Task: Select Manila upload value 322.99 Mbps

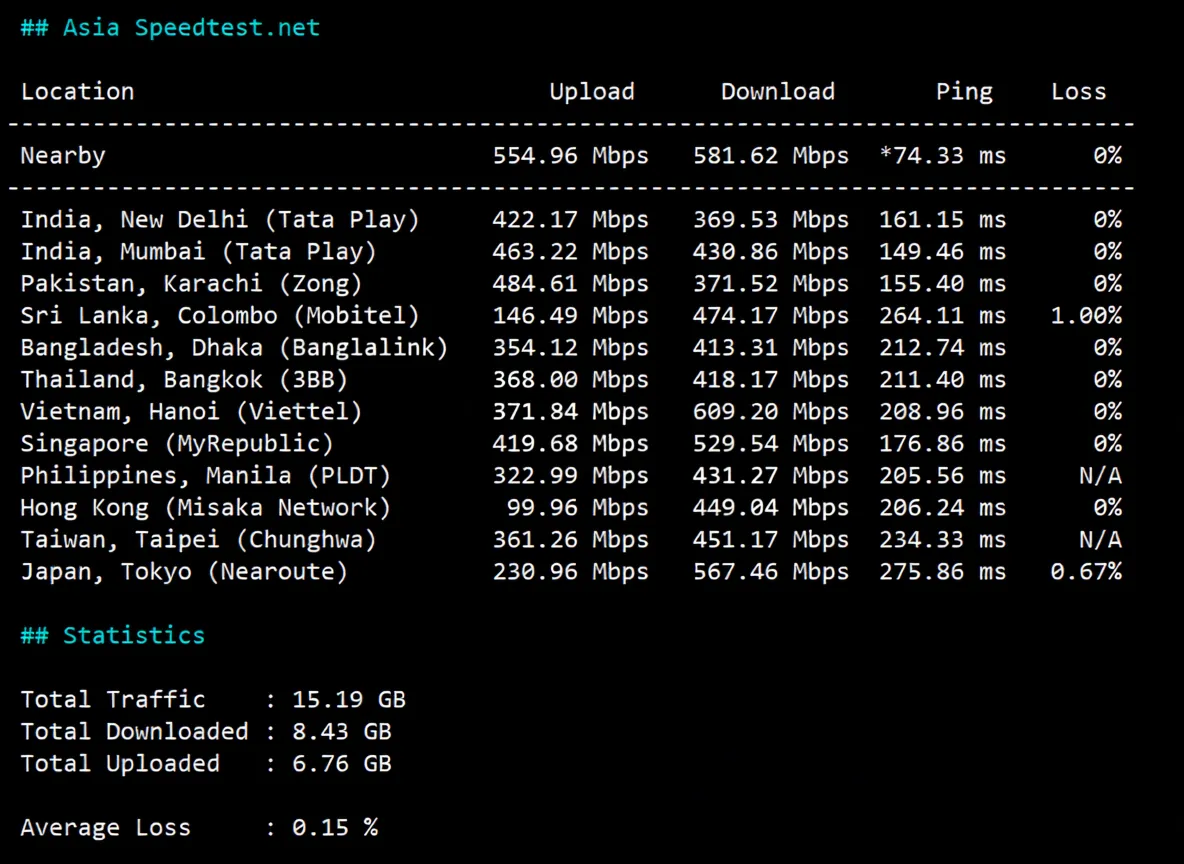Action: click(x=570, y=476)
